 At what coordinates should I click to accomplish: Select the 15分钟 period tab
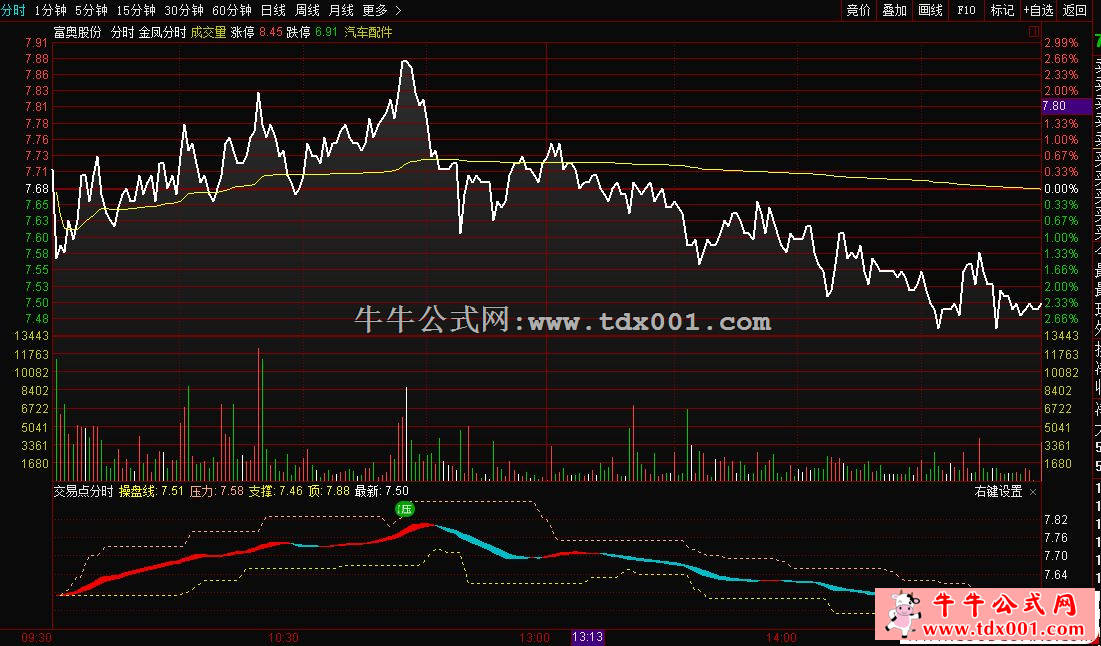135,10
